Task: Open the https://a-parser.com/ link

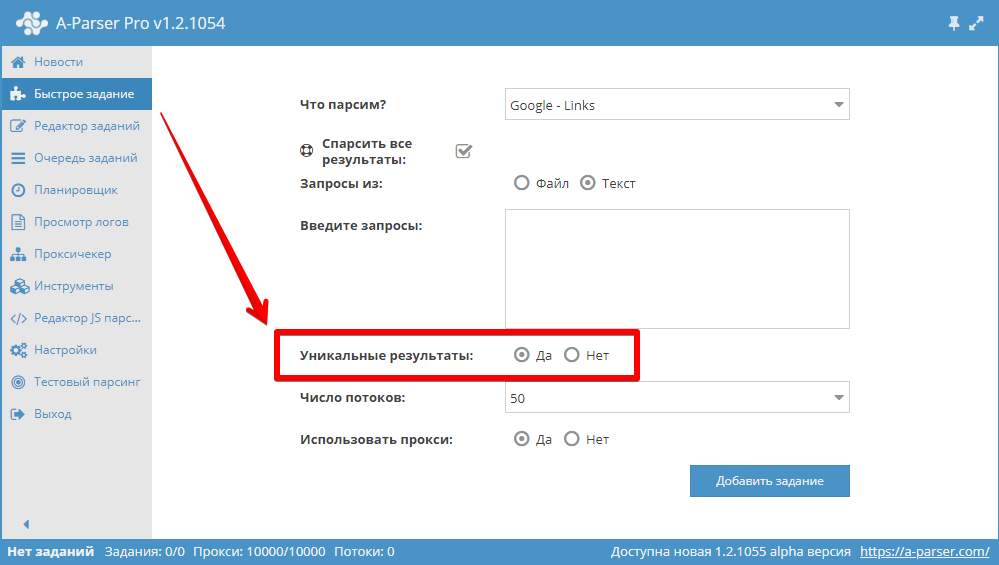Action: click(x=924, y=552)
